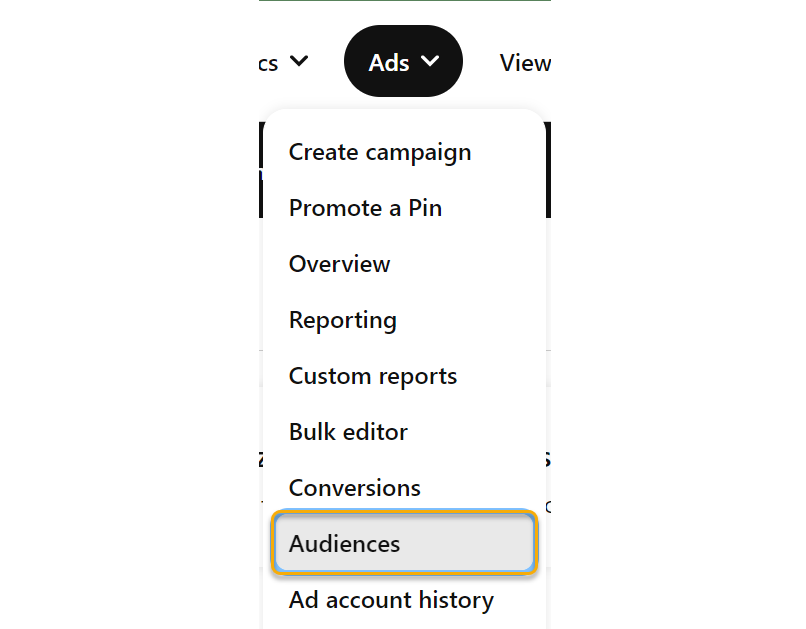Click the Audiences link text
Viewport: 806px width, 629px height.
pos(344,544)
